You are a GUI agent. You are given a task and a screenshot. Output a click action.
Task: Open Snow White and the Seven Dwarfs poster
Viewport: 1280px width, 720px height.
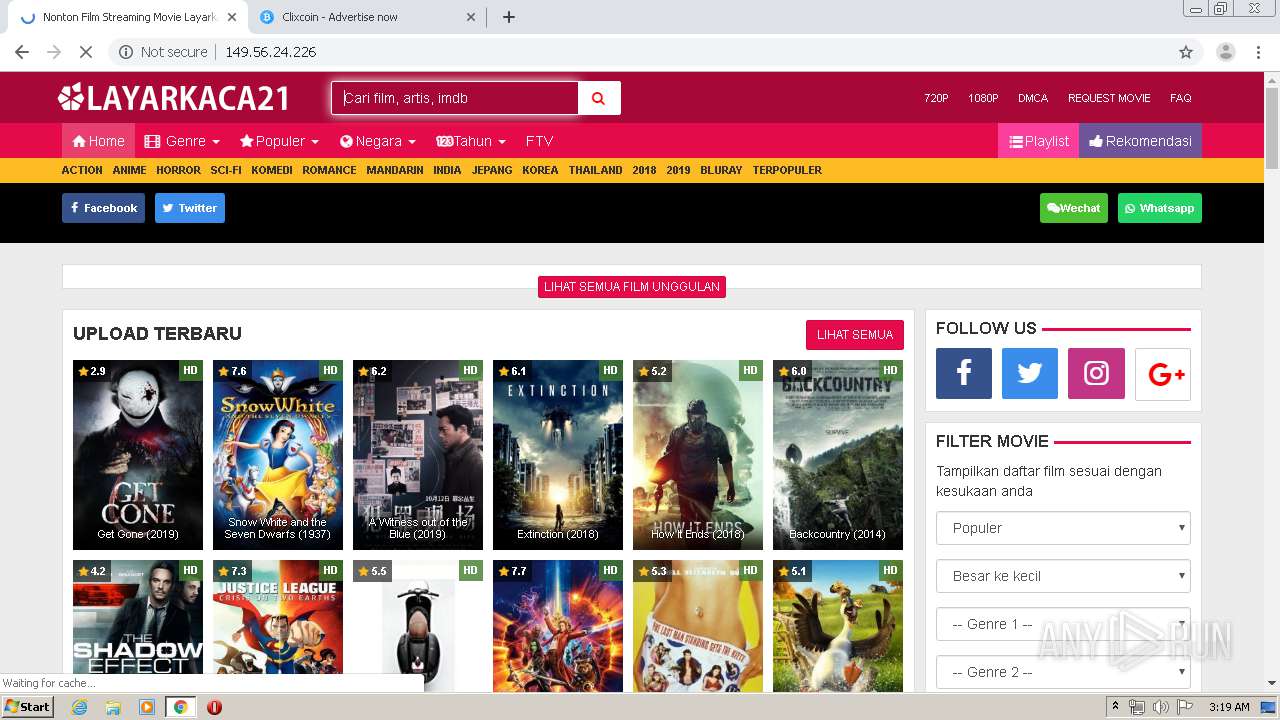pos(278,455)
